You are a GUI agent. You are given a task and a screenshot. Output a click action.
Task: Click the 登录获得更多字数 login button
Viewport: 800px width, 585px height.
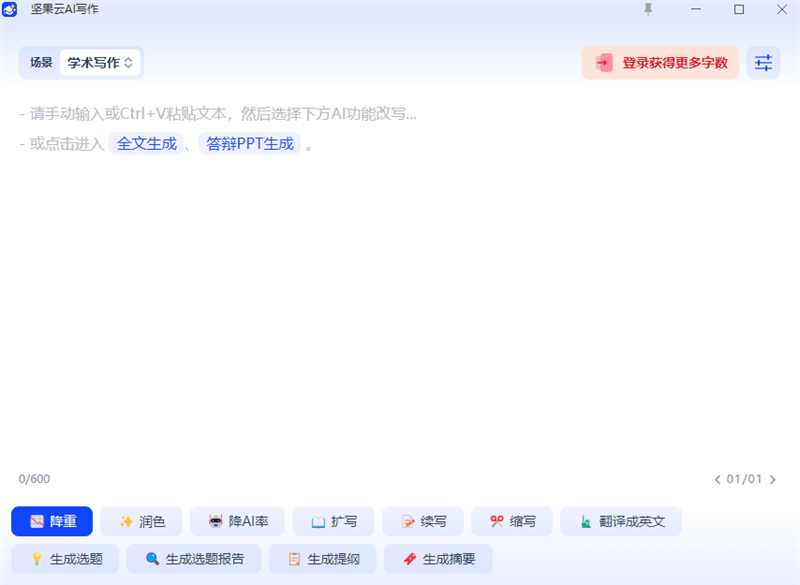click(659, 62)
